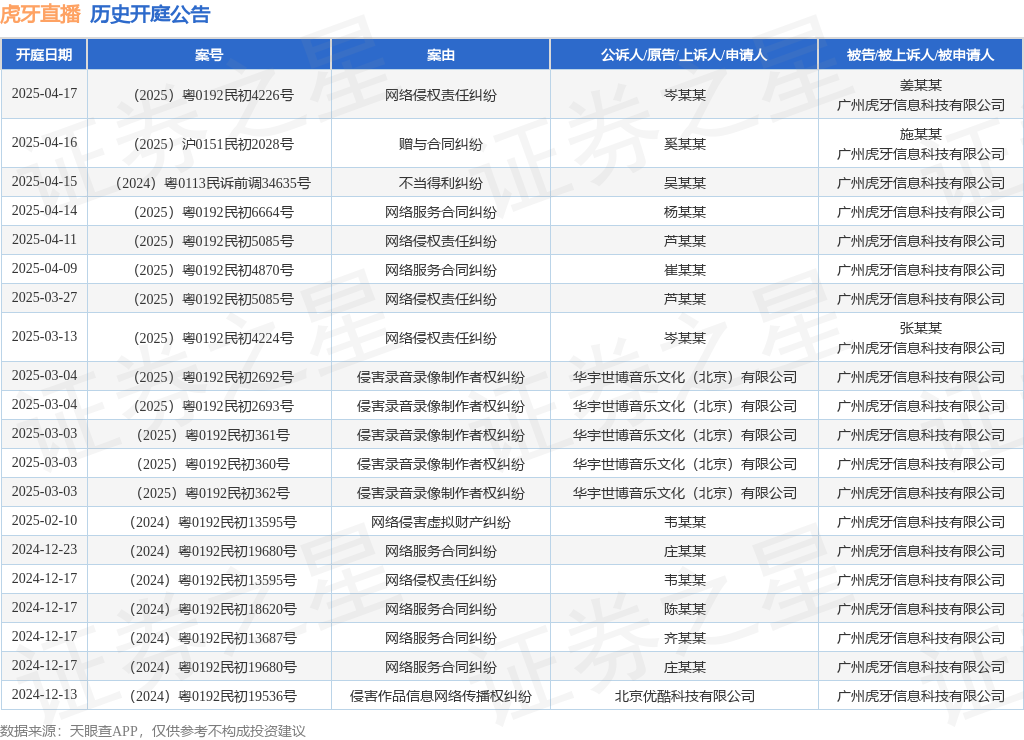Viewport: 1024px width, 740px height.
Task: Select case number (2025)粤0192民初6664号
Action: pos(214,212)
